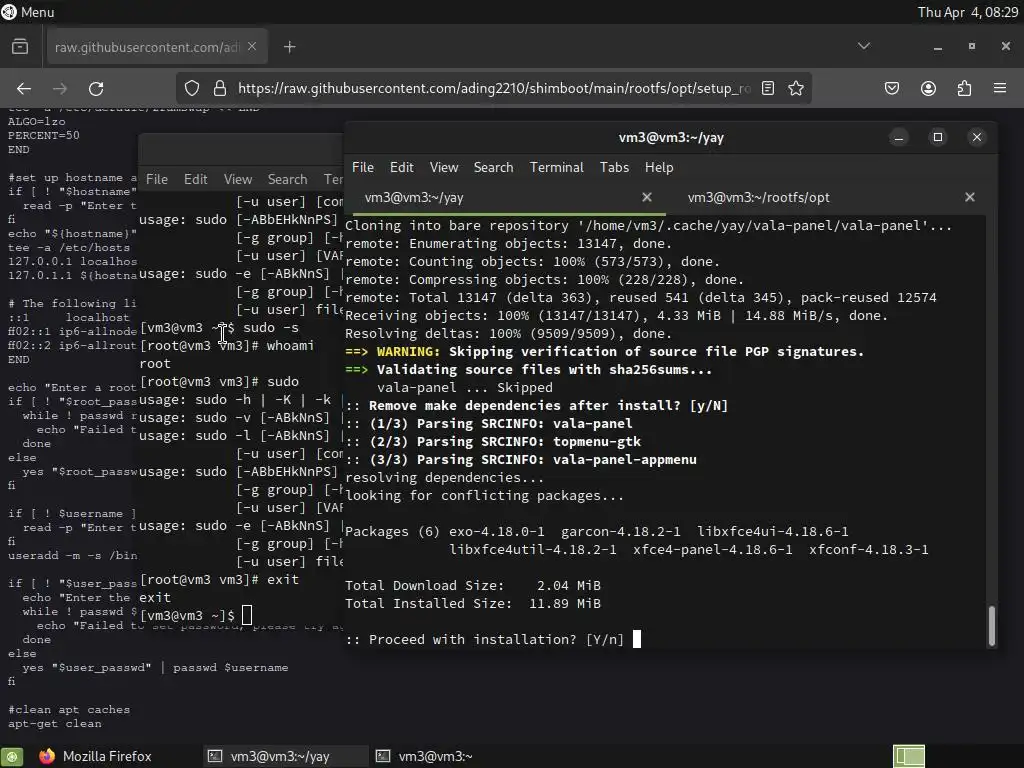The image size is (1024, 768).
Task: Click the WARNING Skipping verification line
Action: 604,351
